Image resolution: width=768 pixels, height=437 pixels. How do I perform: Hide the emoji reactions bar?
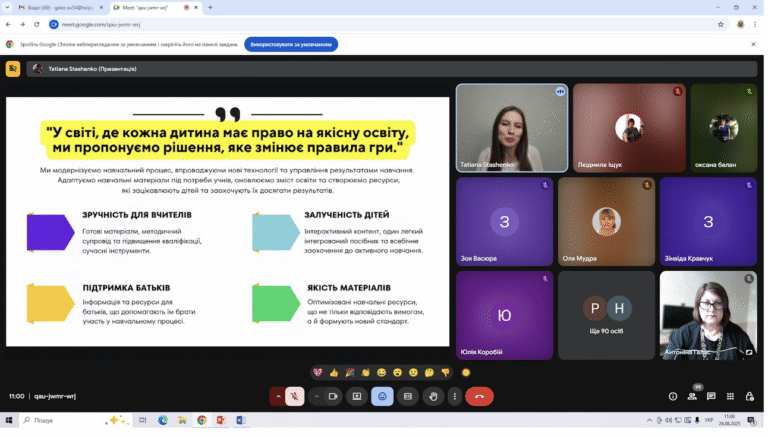[x=384, y=398]
